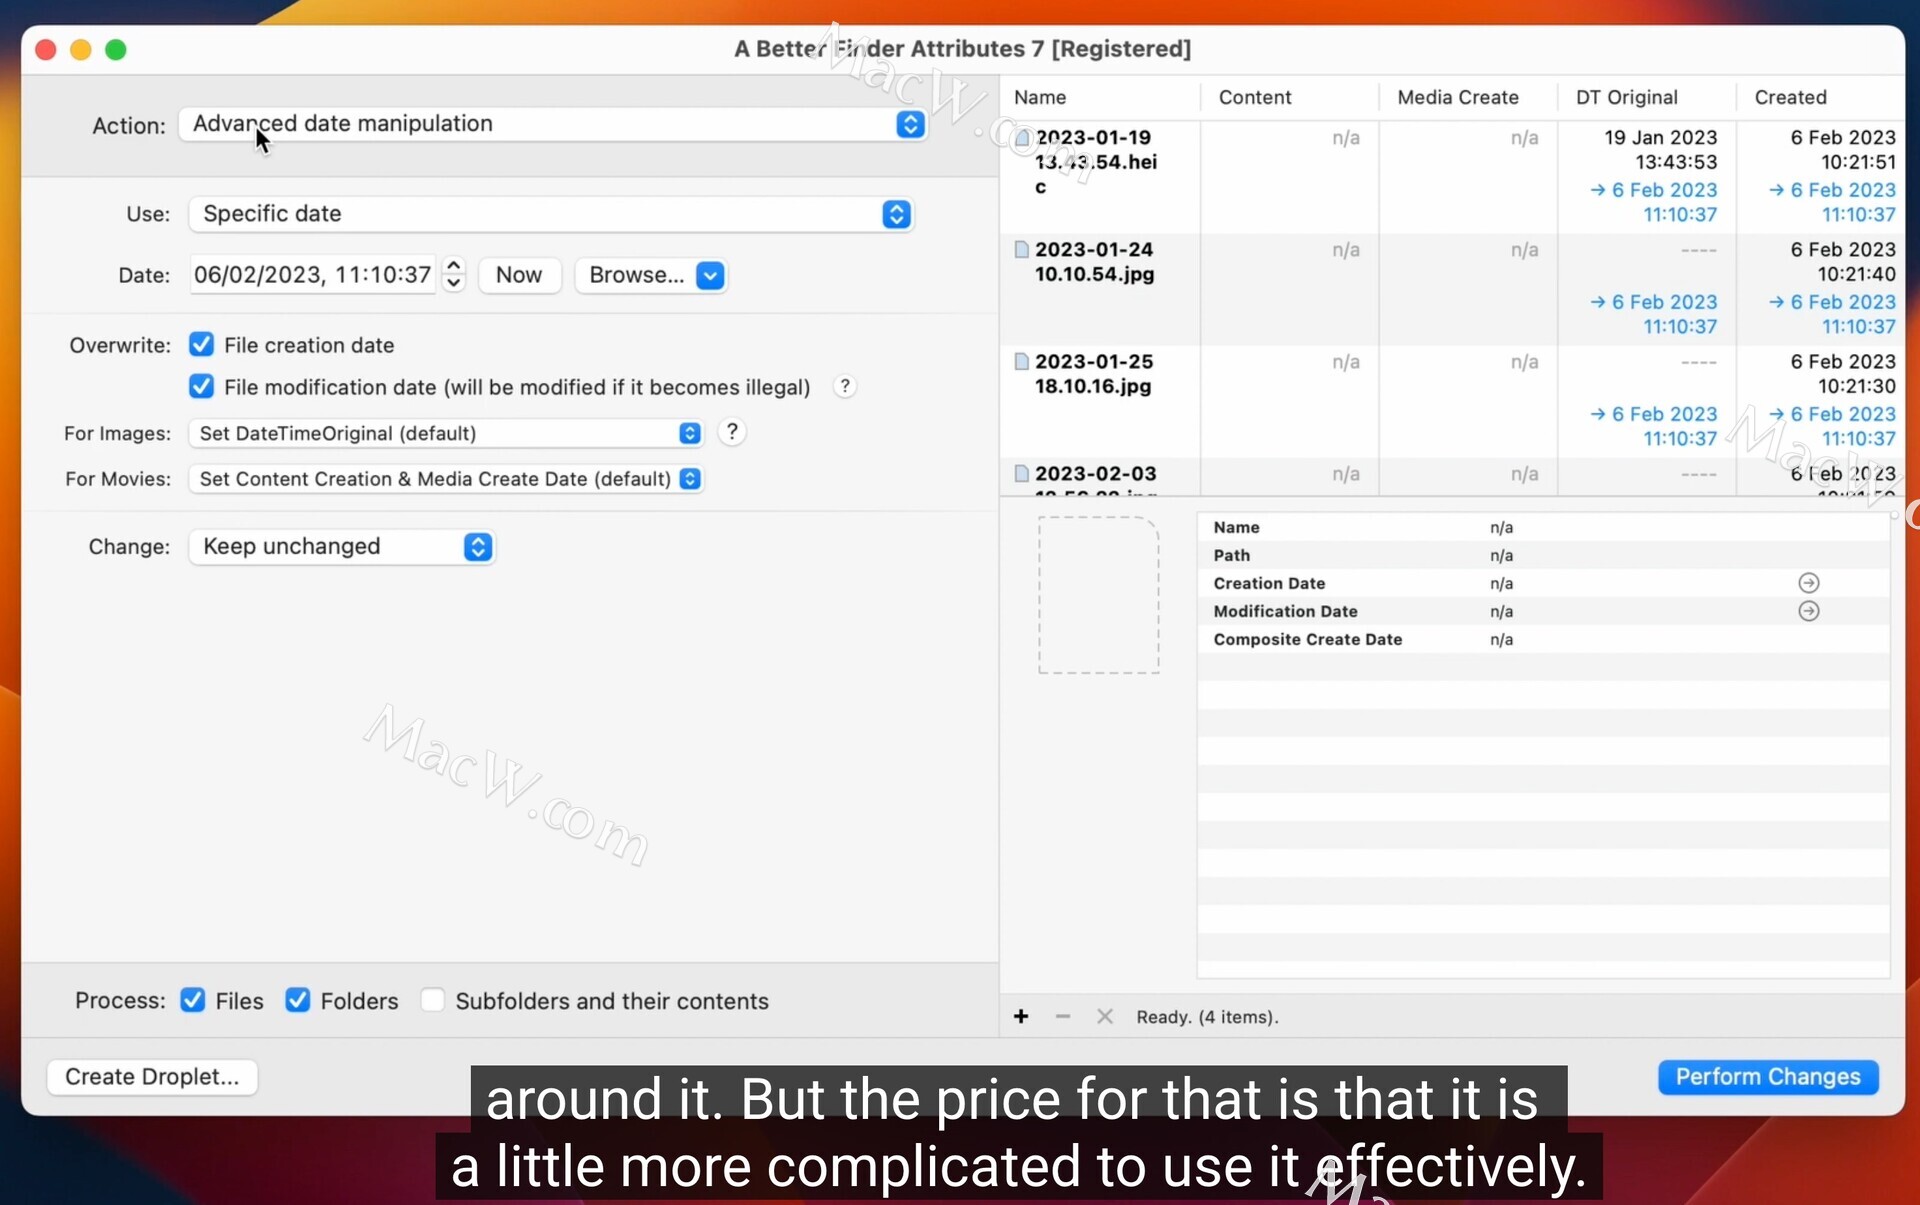Click the Ready. (4 items). status text

(1207, 1017)
